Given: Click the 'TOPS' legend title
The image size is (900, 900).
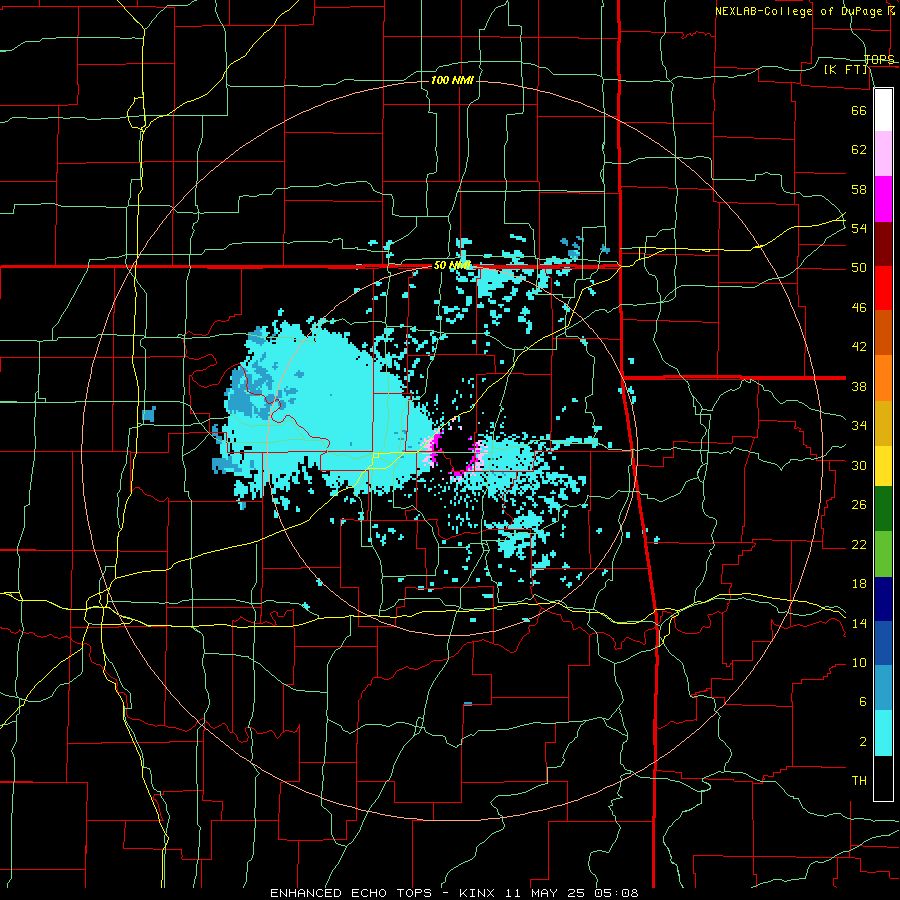Looking at the screenshot, I should 879,59.
